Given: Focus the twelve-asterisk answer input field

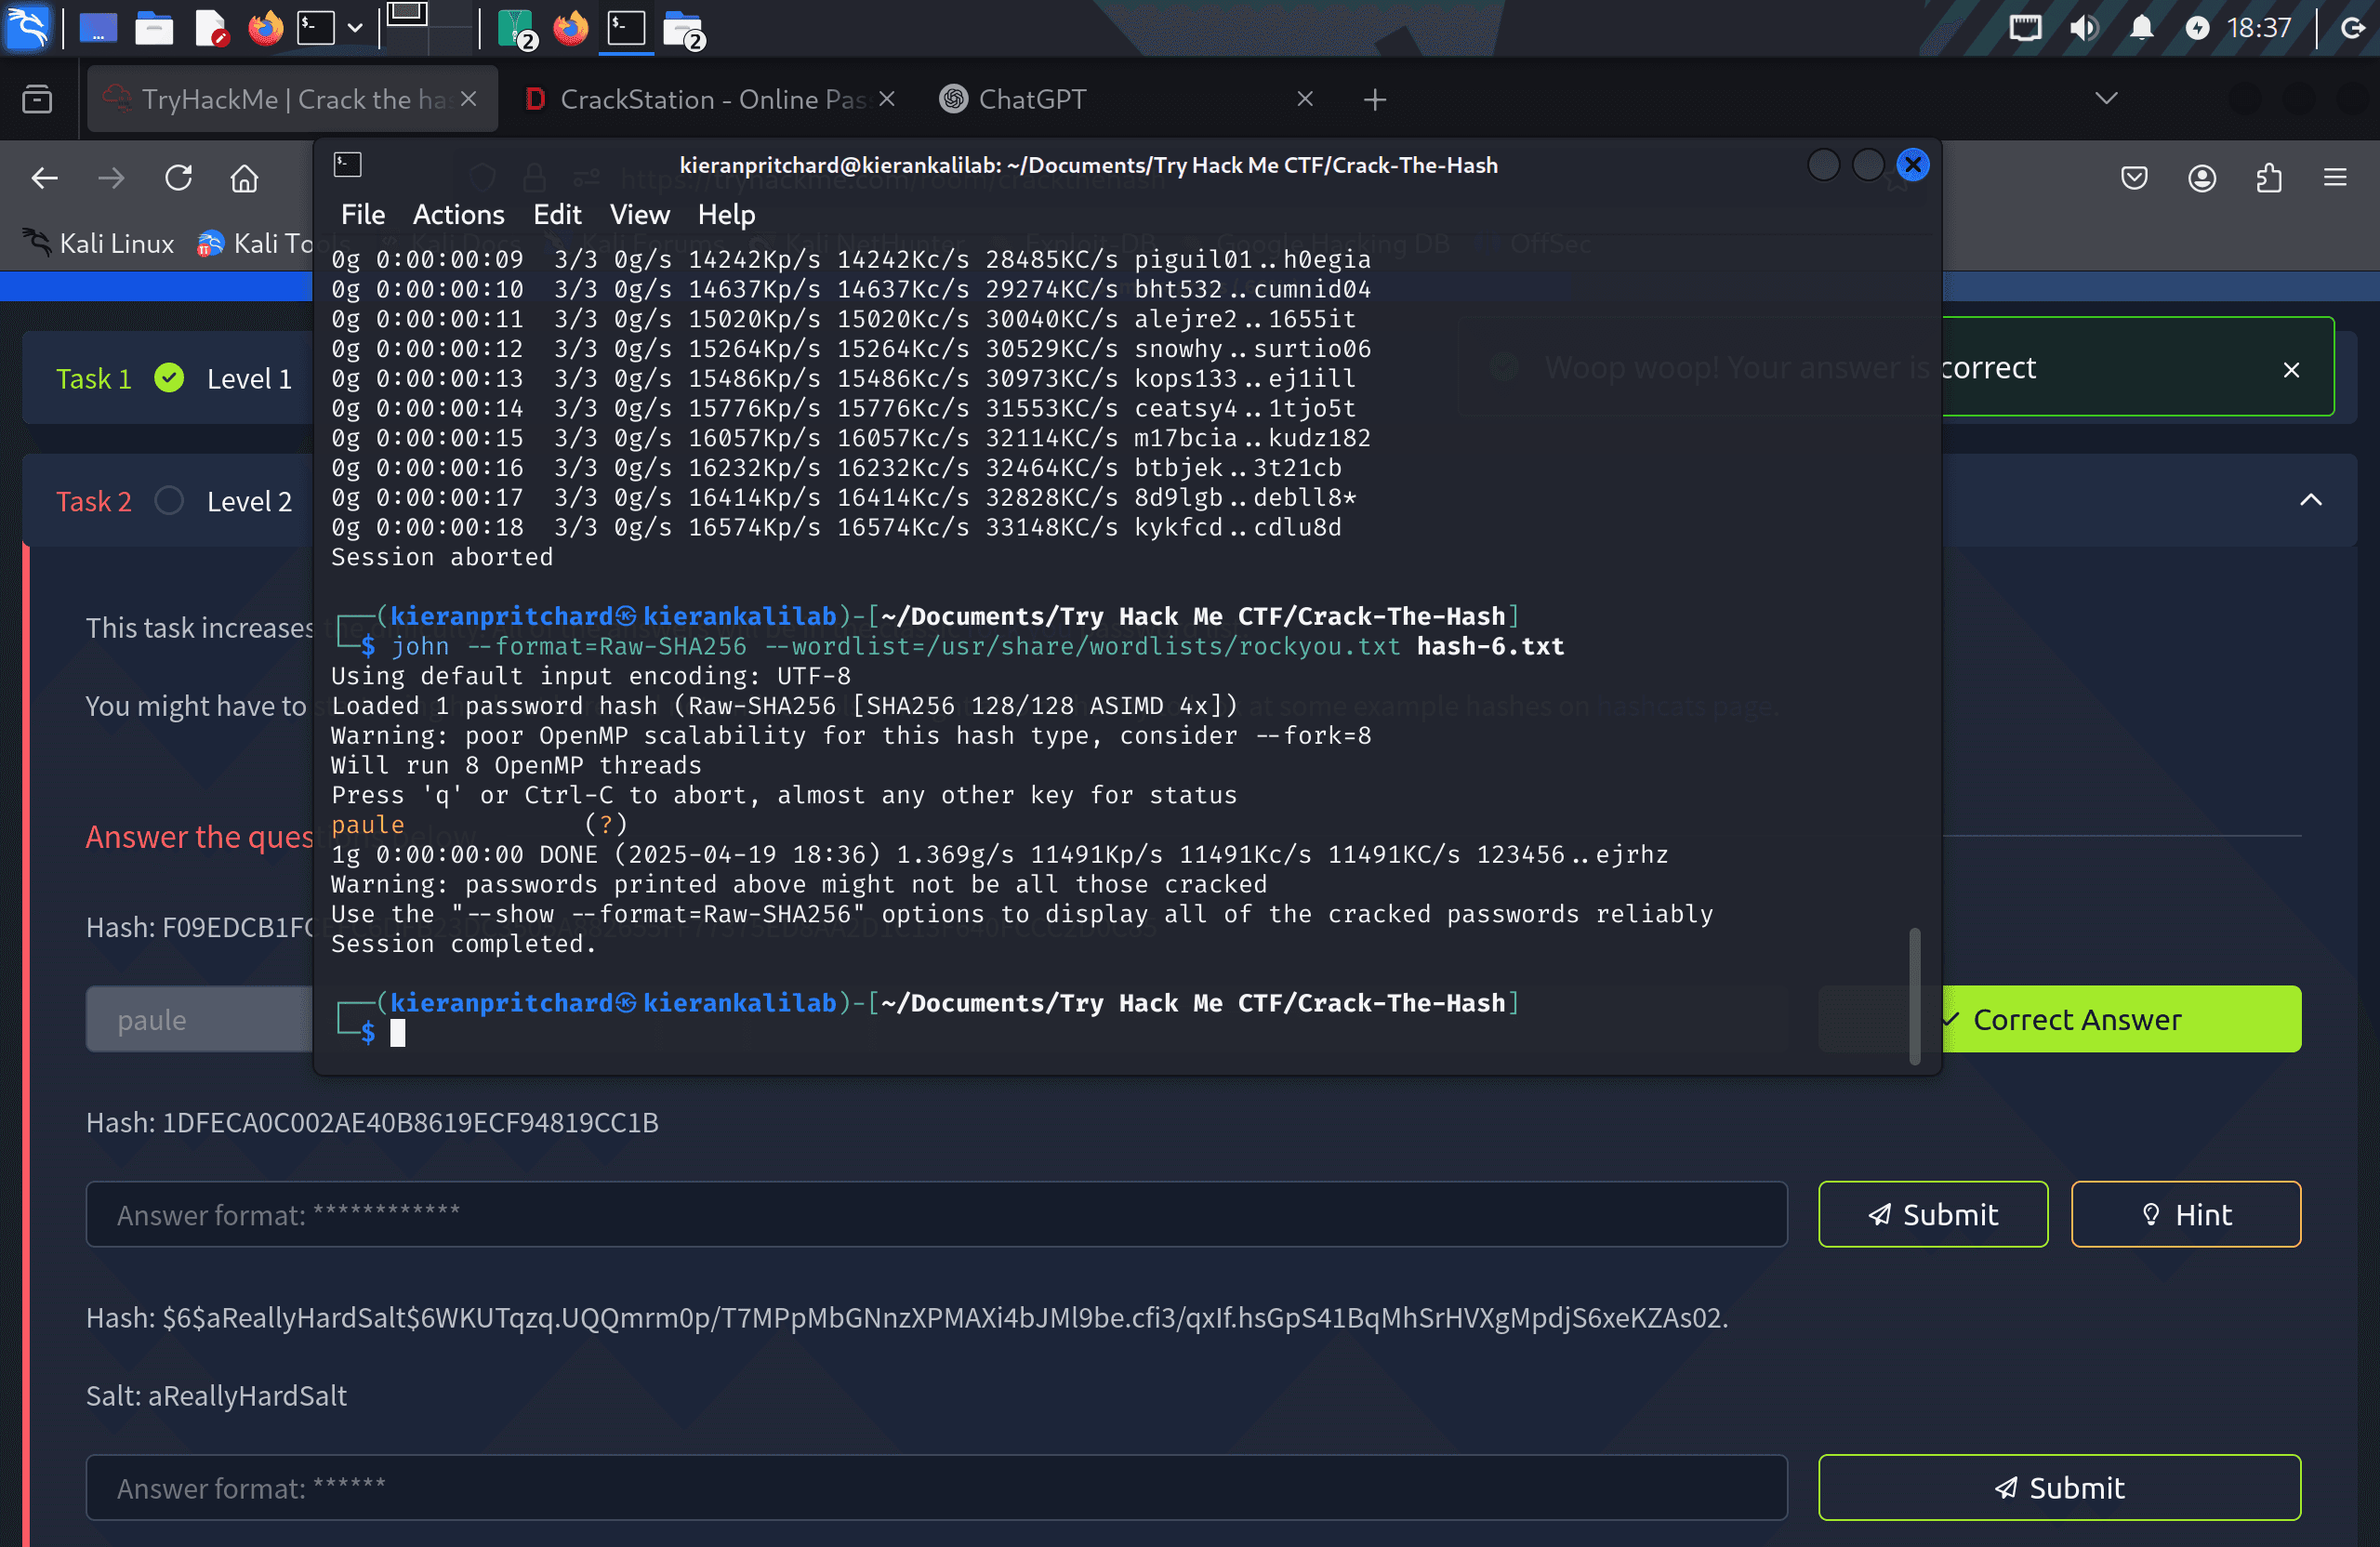Looking at the screenshot, I should click(x=936, y=1214).
